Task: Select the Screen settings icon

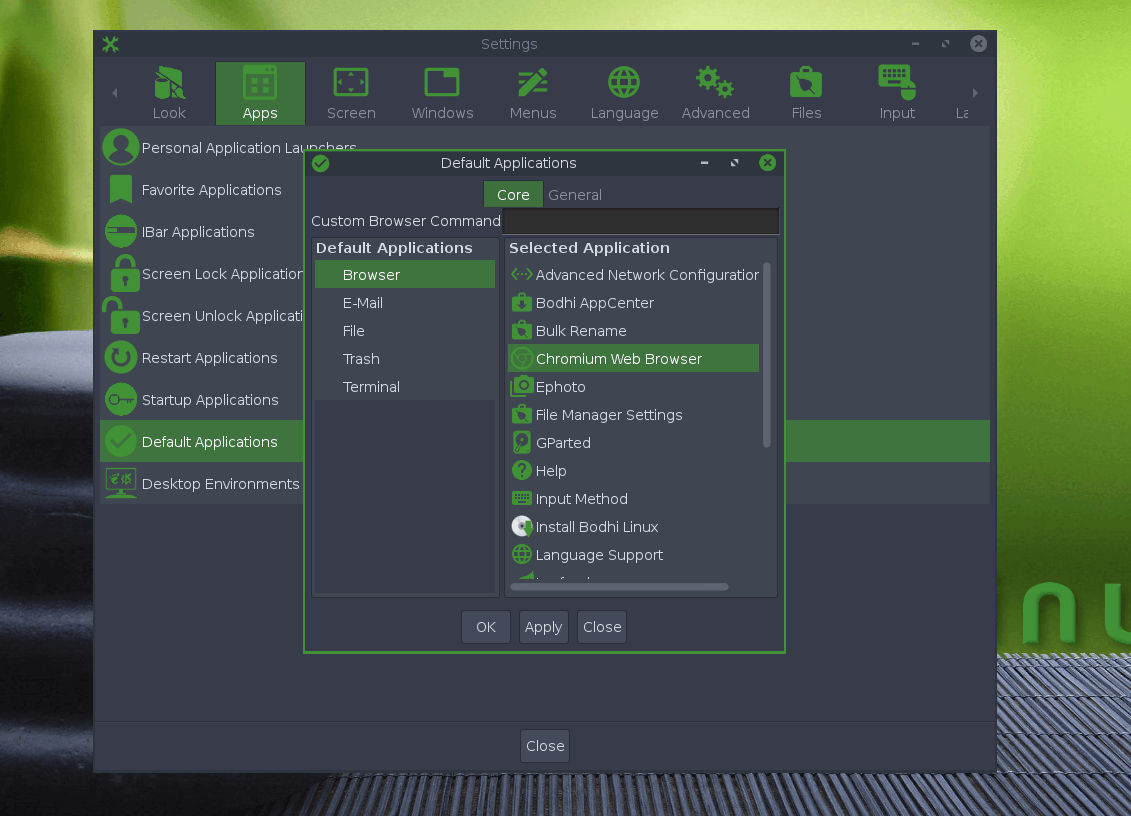Action: click(351, 82)
